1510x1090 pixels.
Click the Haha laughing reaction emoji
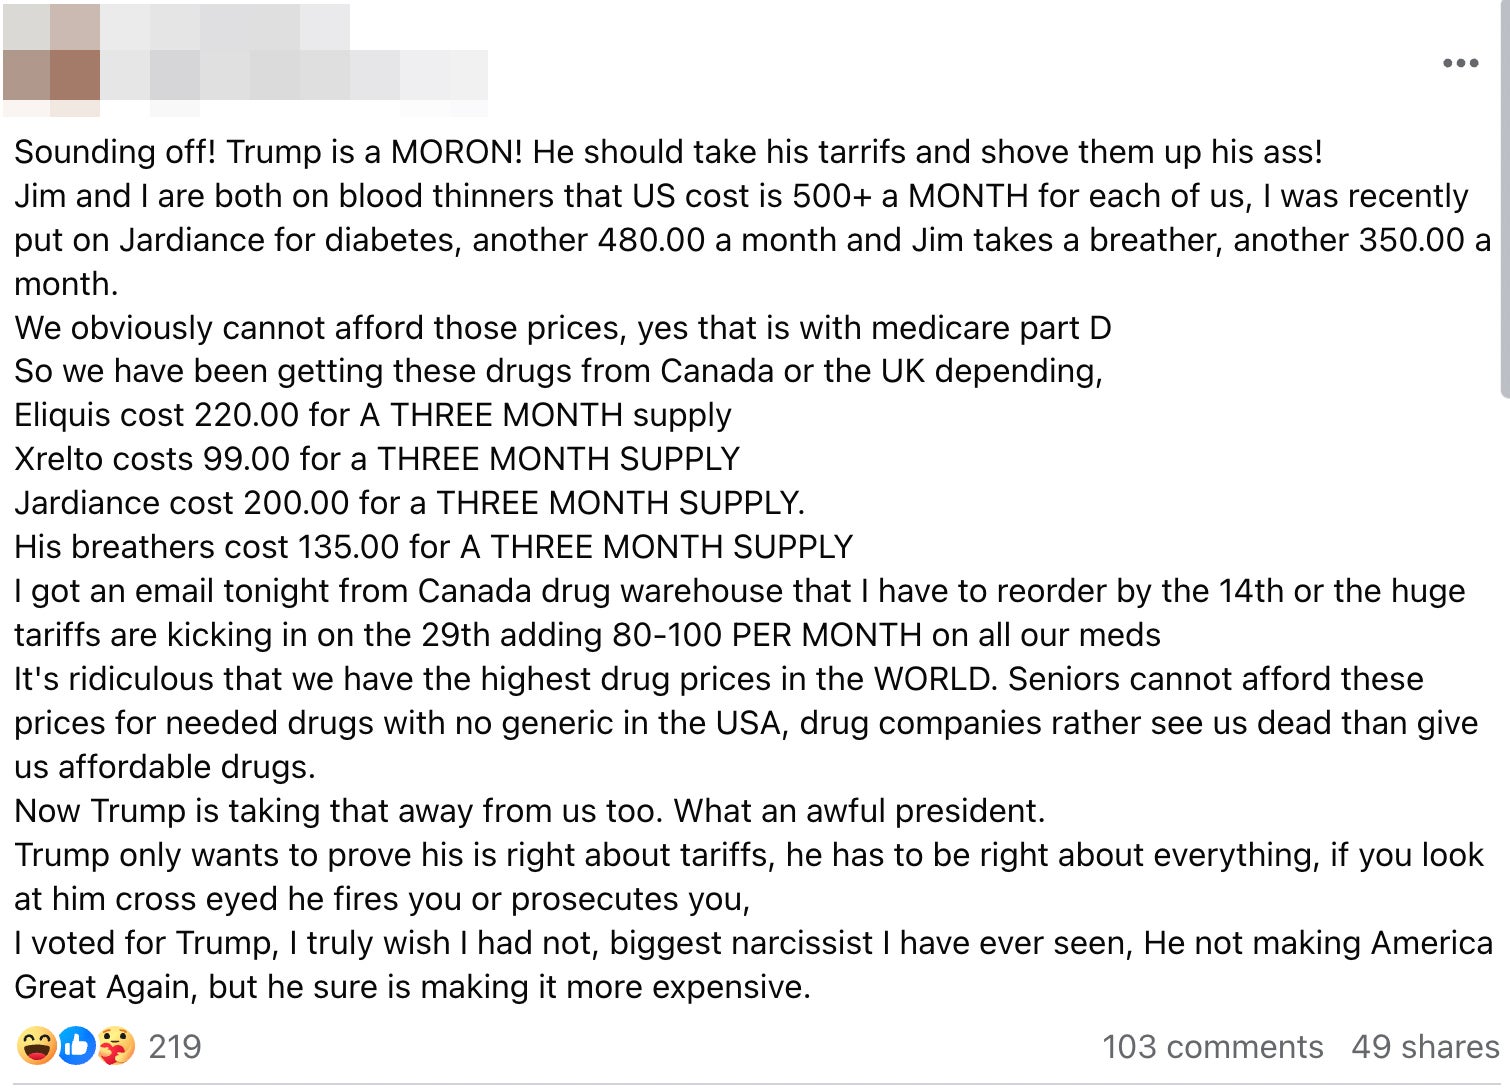coord(36,1046)
